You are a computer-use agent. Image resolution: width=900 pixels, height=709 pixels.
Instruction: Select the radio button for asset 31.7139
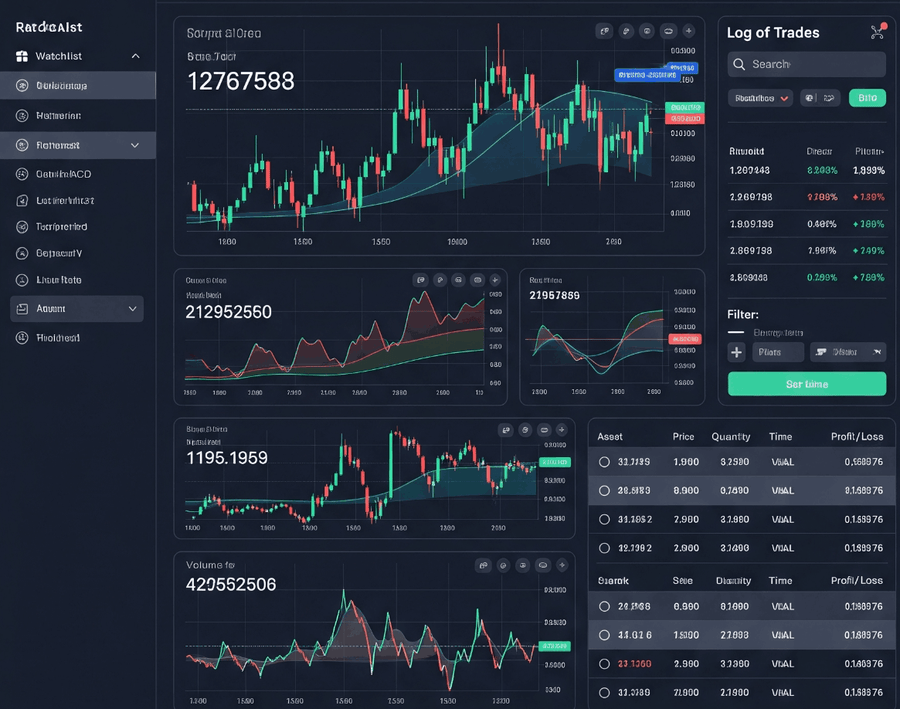604,462
